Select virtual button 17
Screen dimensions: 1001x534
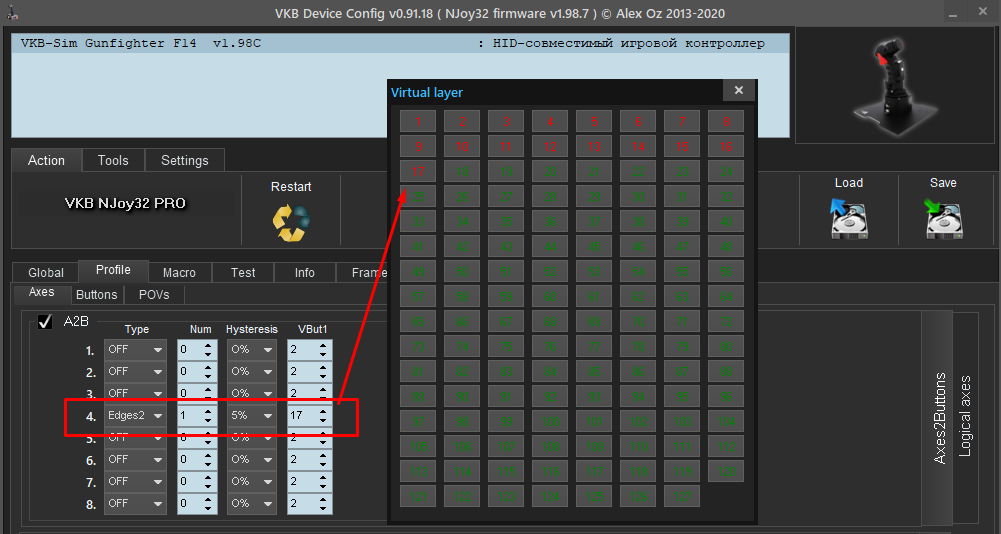pos(418,171)
